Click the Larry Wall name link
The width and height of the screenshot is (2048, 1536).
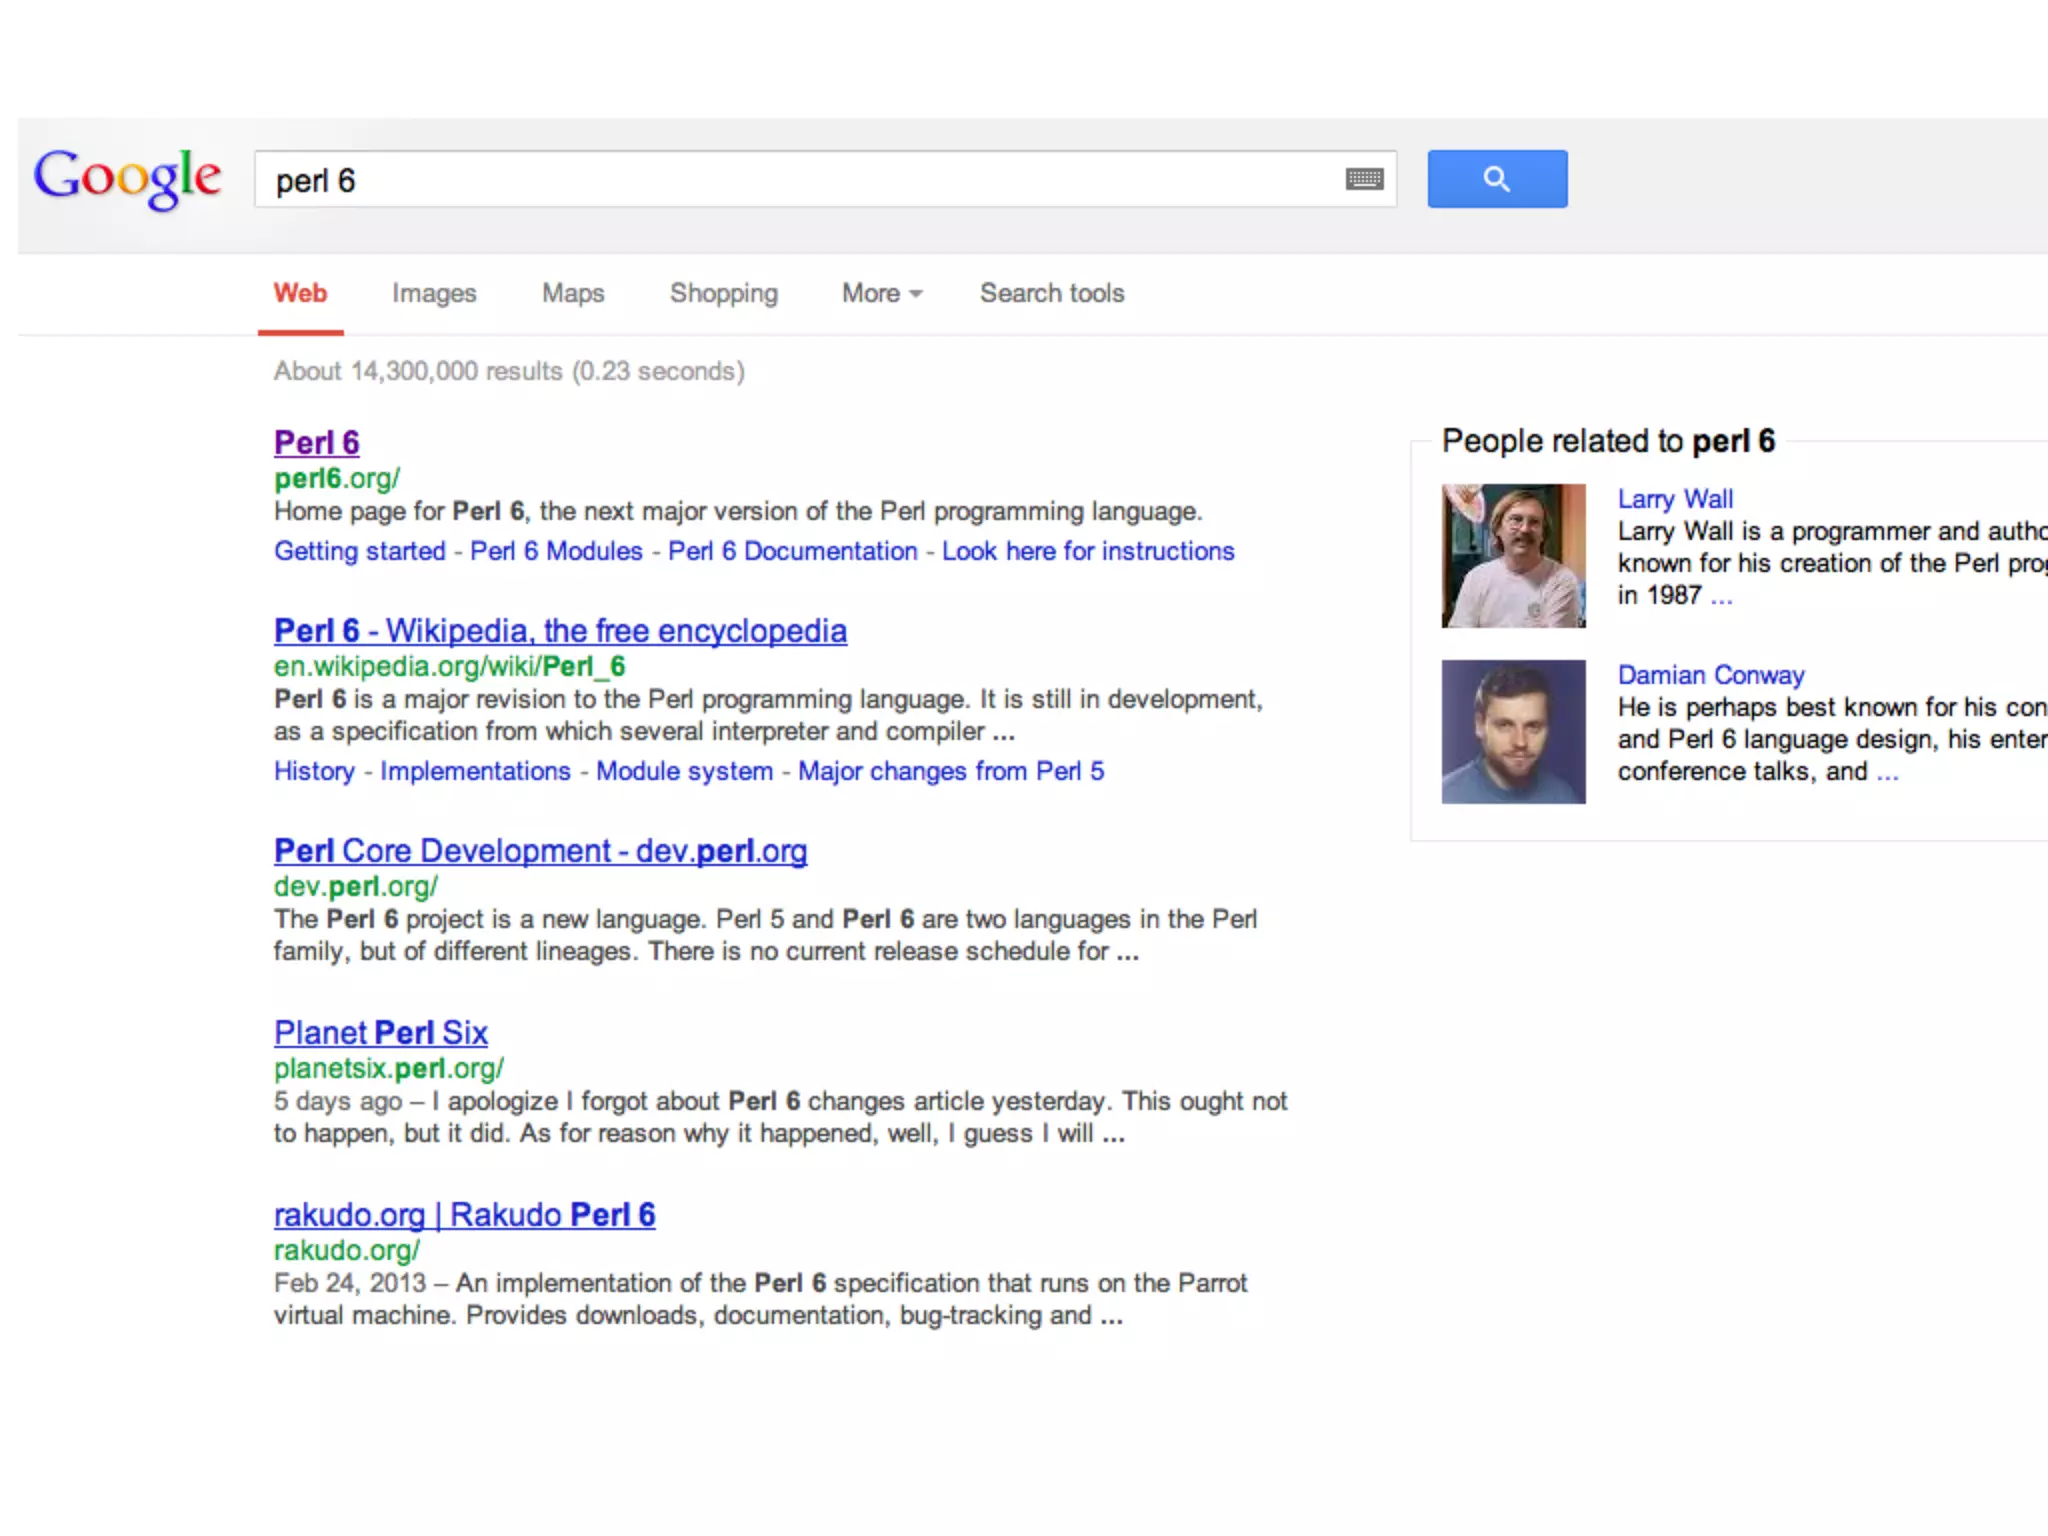pyautogui.click(x=1674, y=499)
